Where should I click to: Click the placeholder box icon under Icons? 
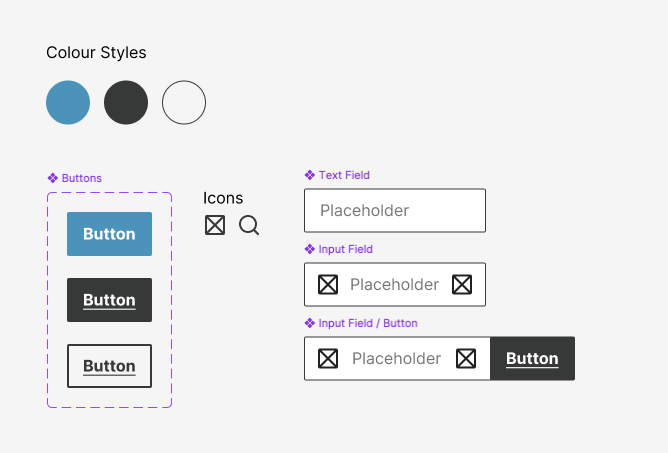(x=215, y=225)
